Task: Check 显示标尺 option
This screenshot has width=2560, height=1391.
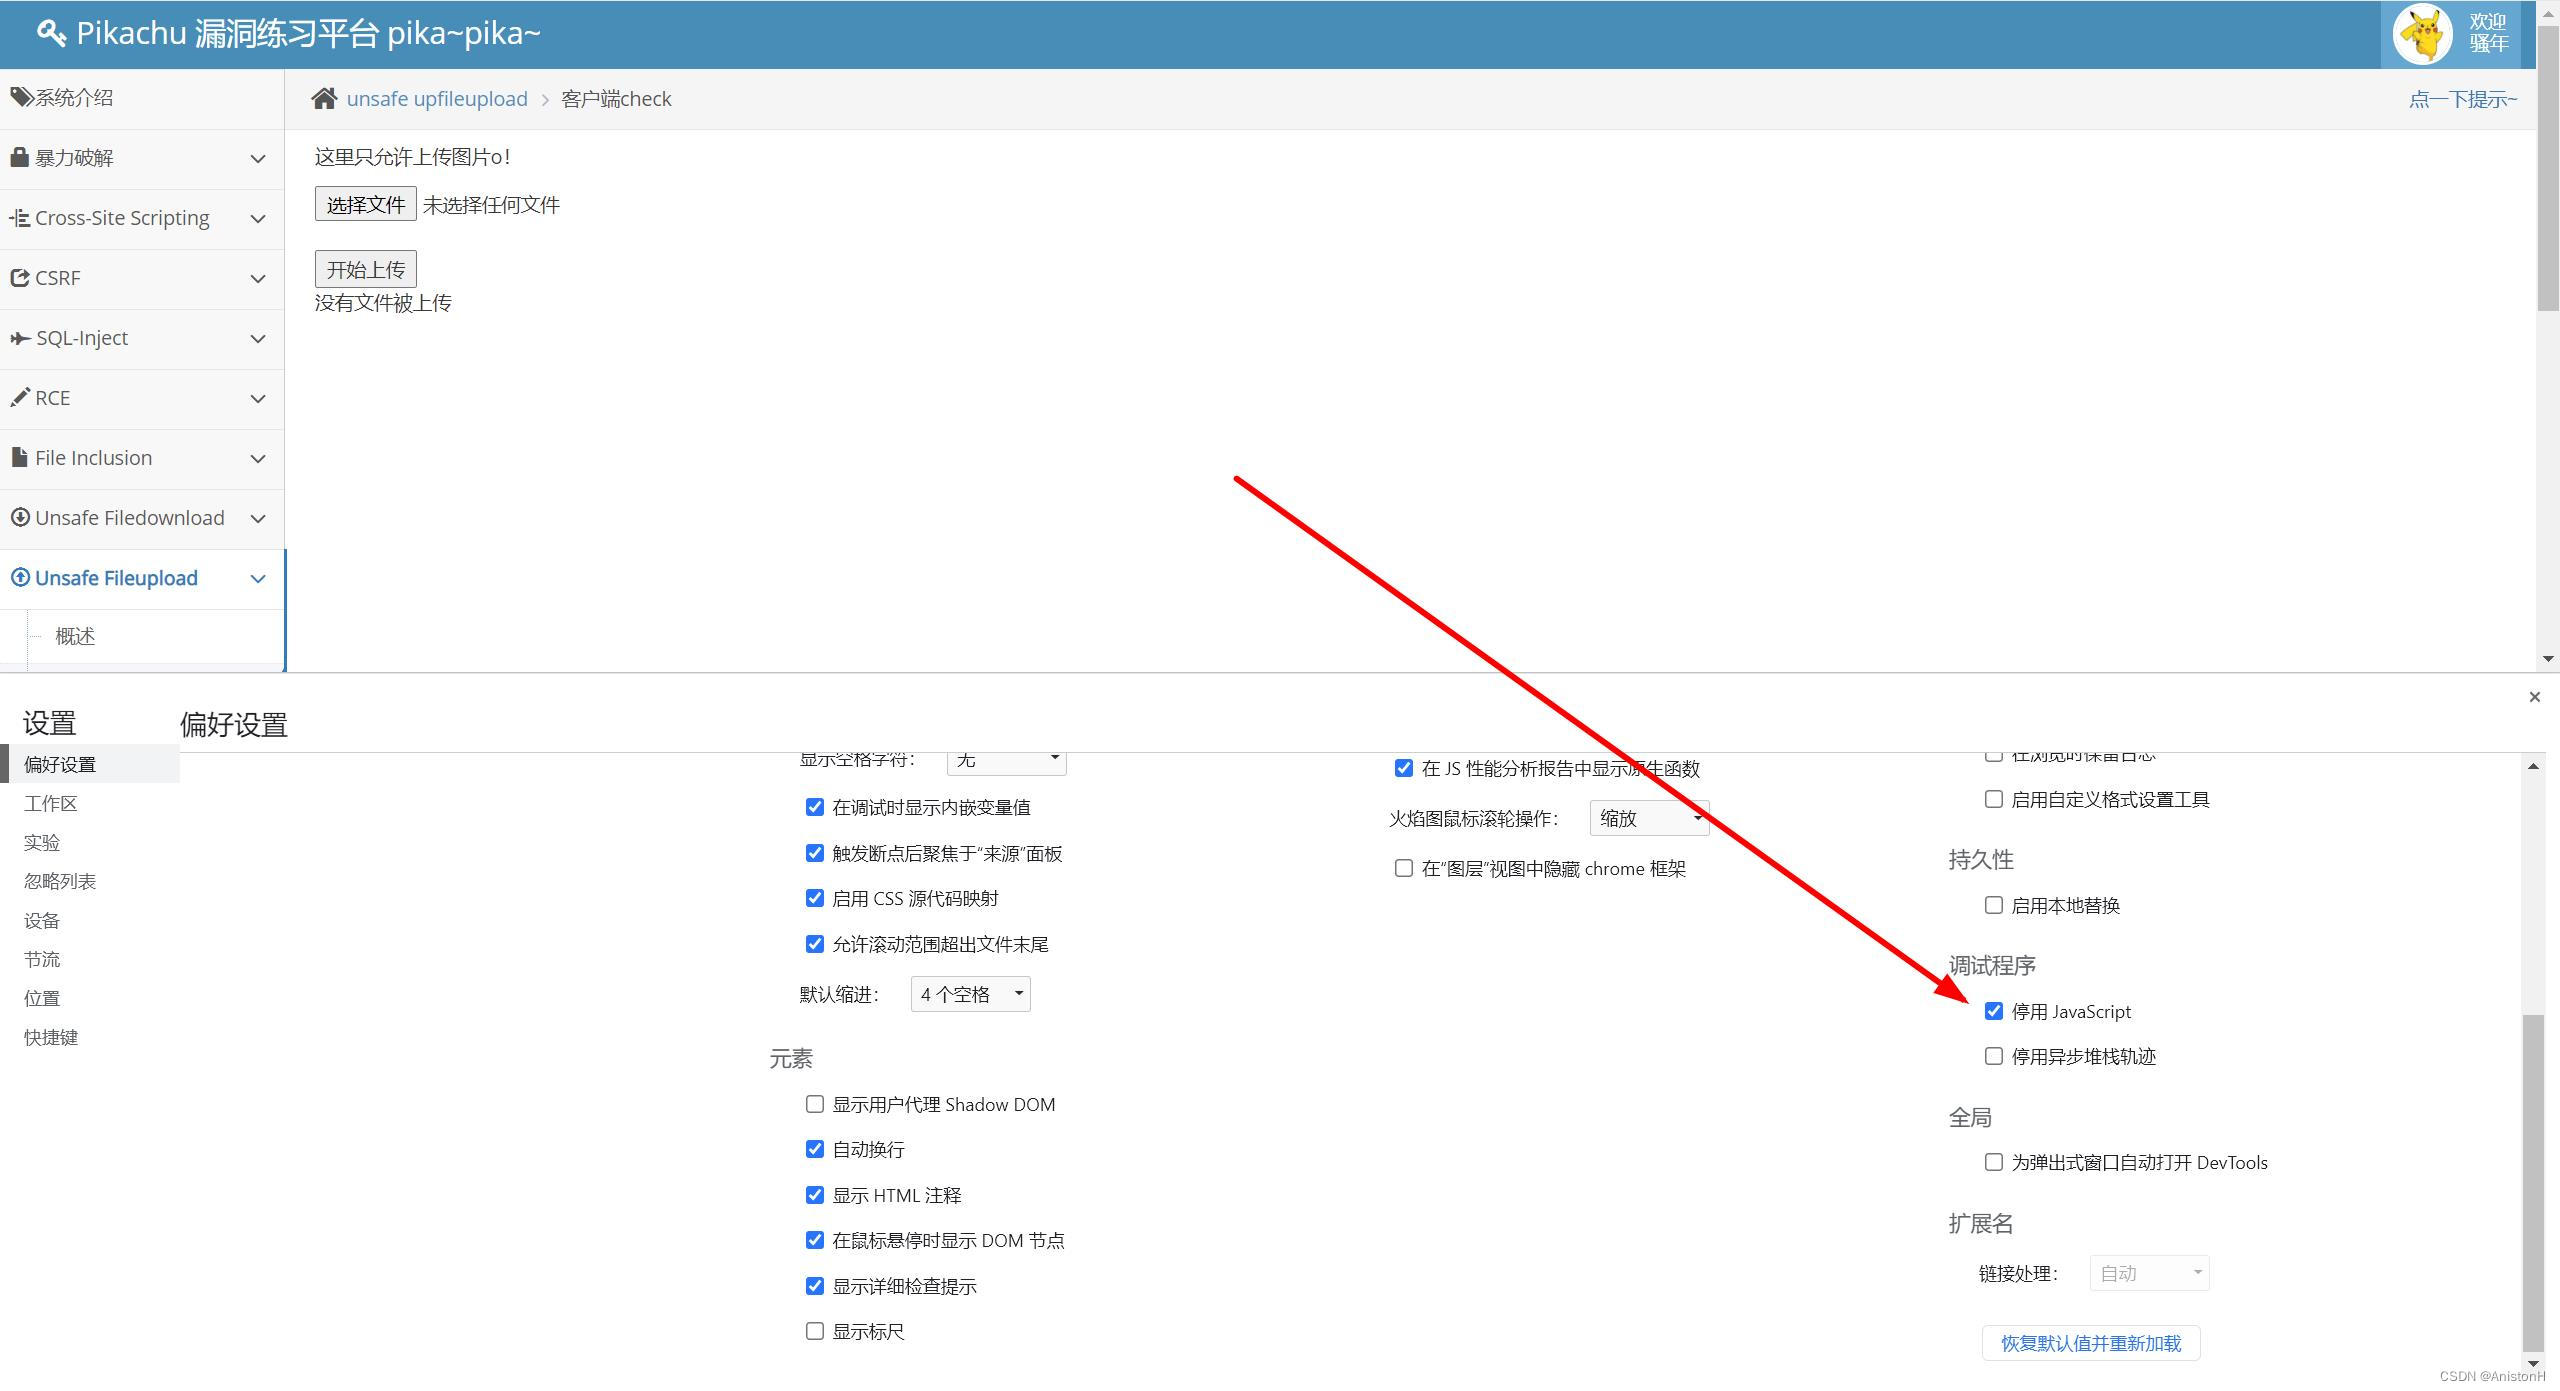Action: coord(815,1331)
